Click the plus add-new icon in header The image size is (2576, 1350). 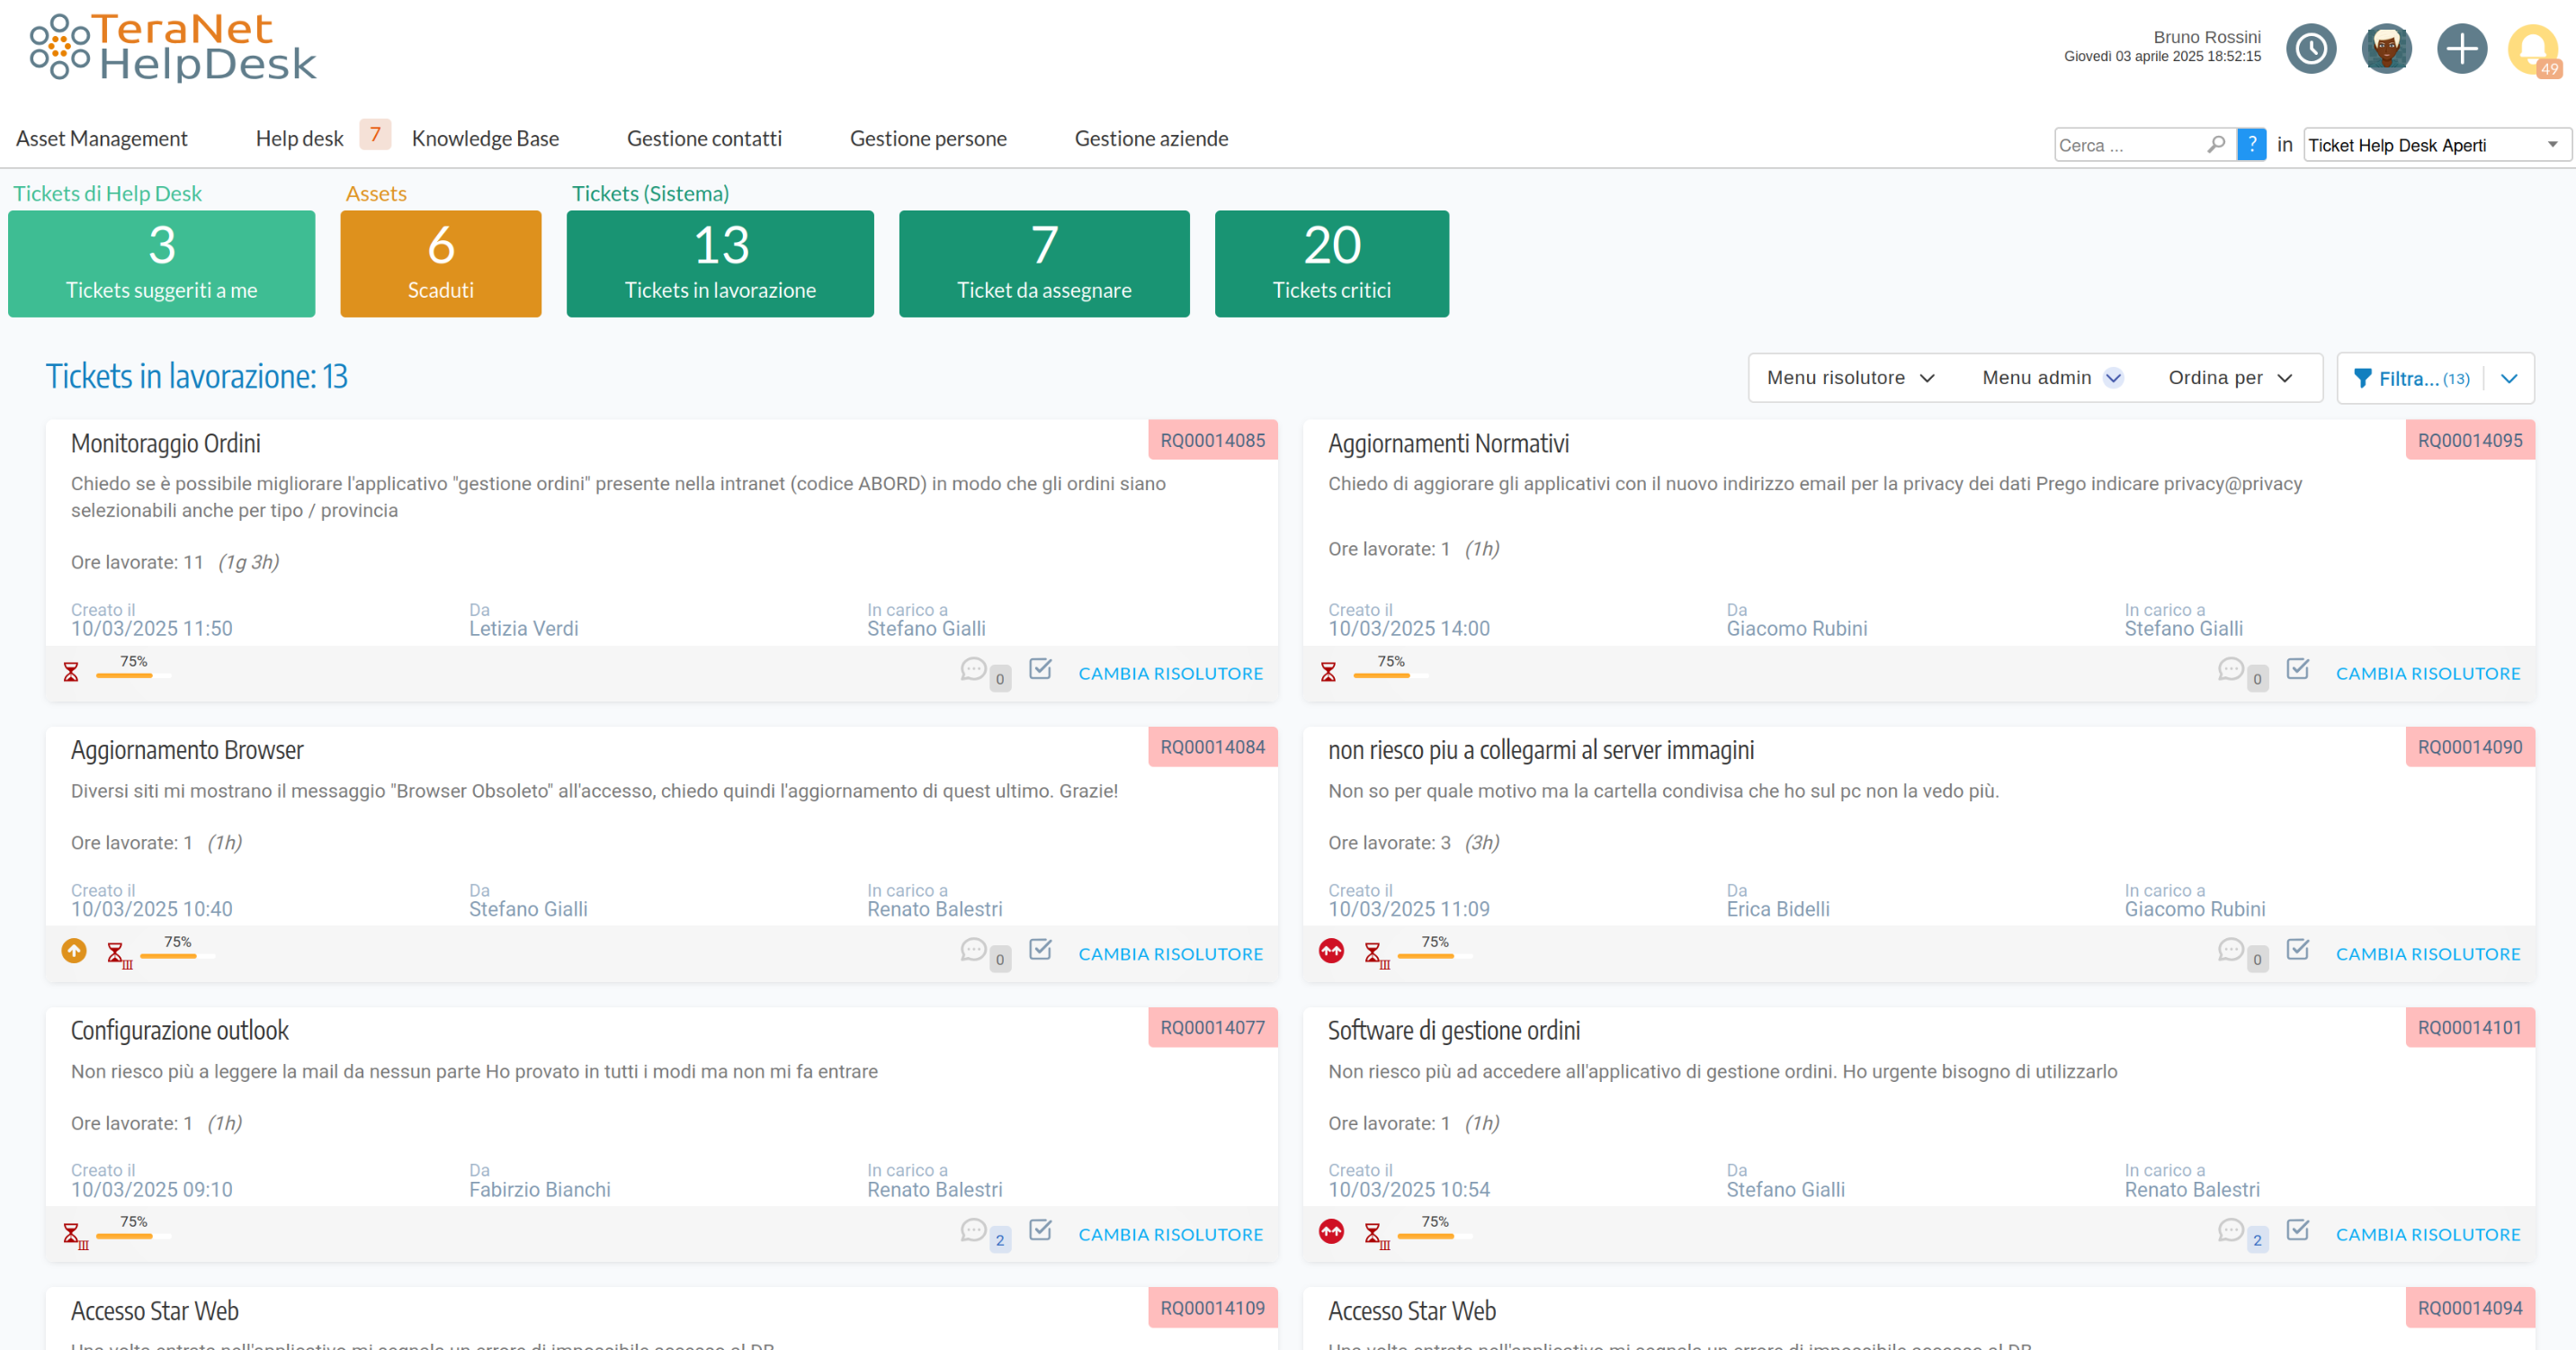2461,48
